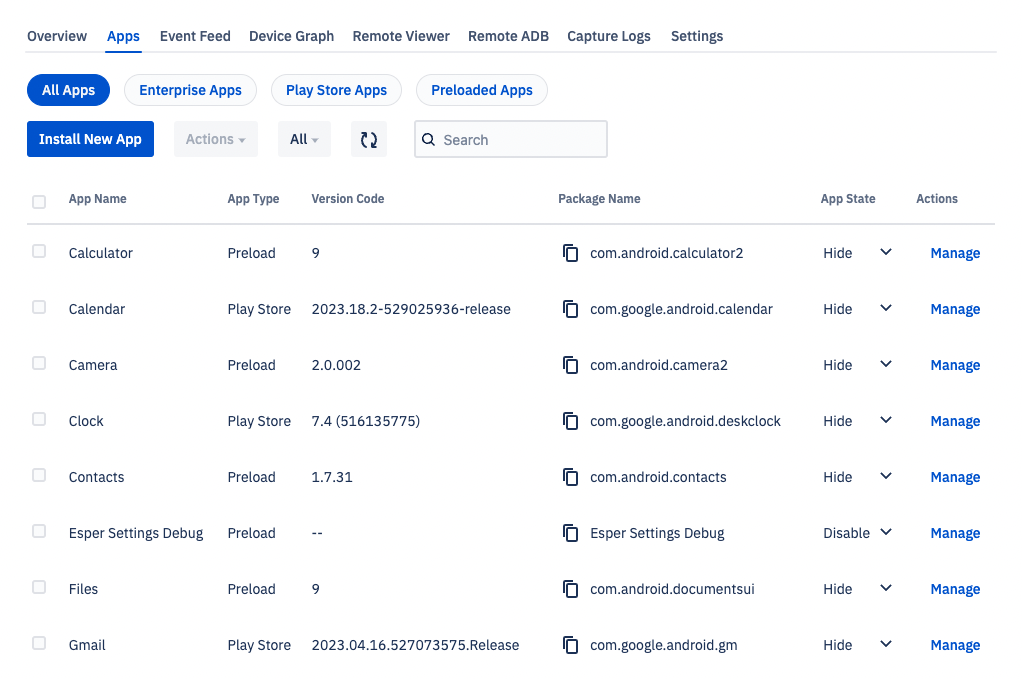Copy the com.google.android.gm package name

(x=571, y=645)
